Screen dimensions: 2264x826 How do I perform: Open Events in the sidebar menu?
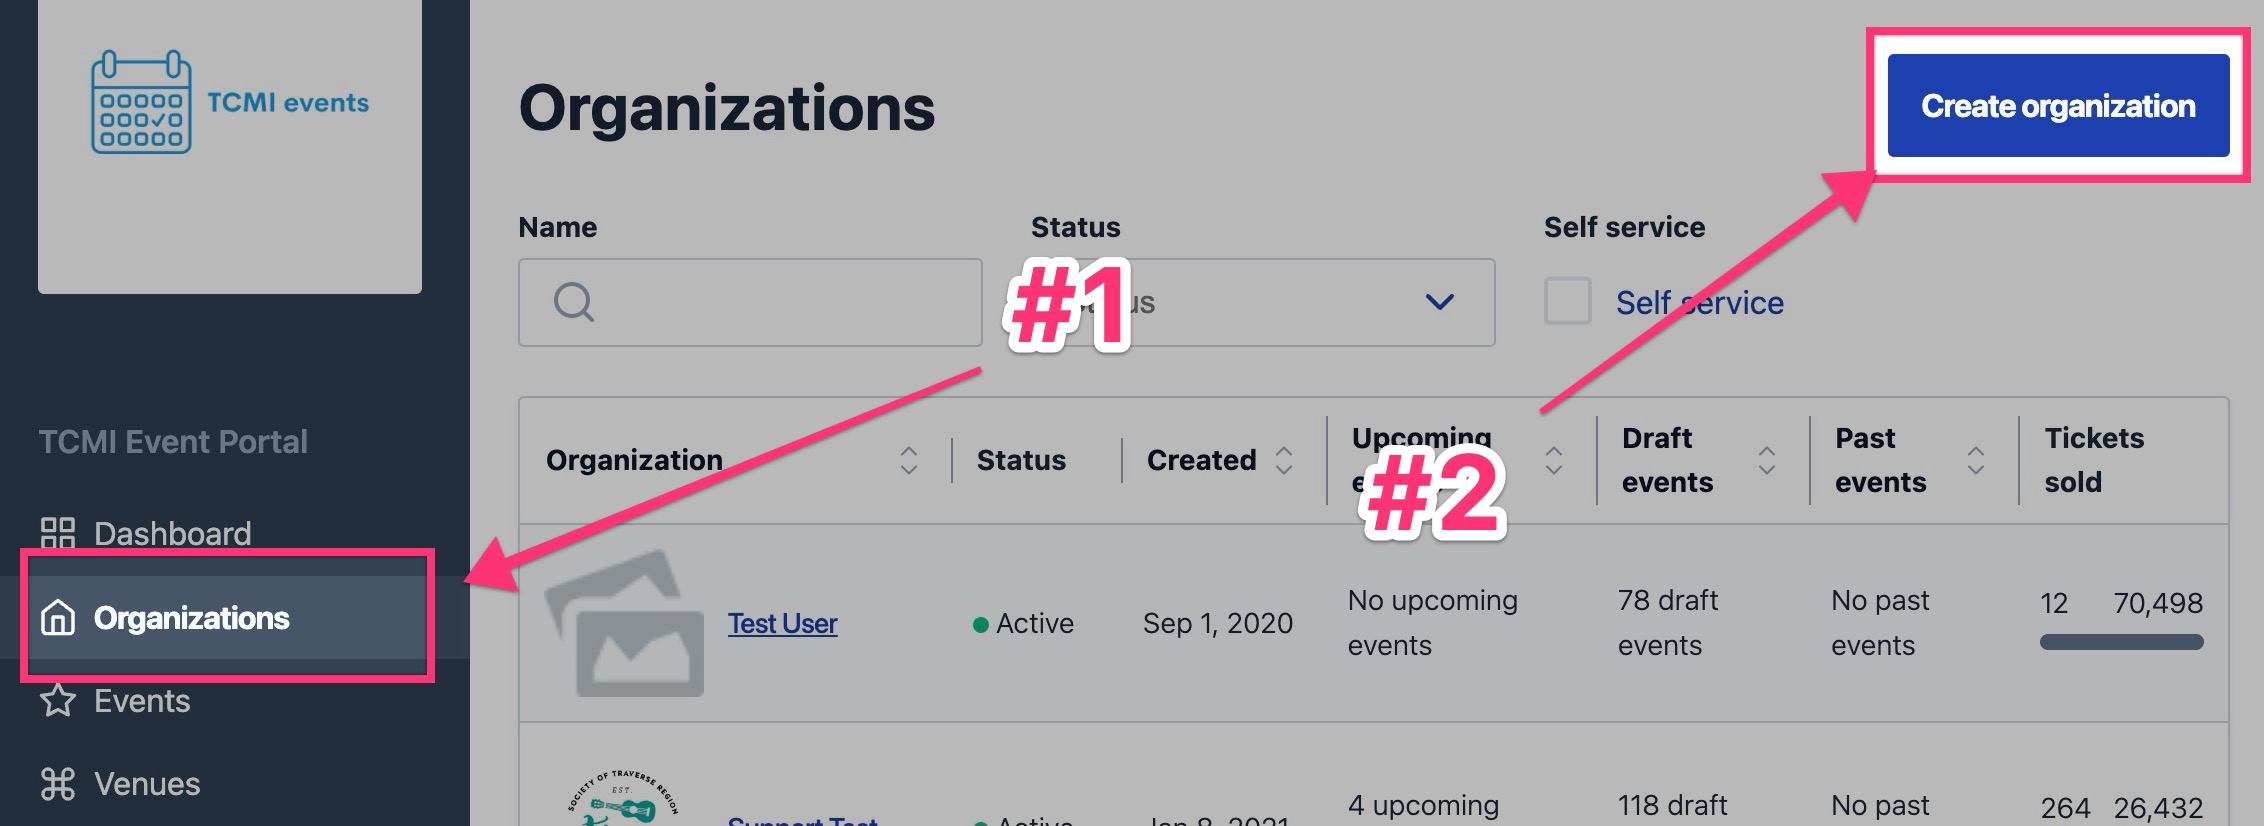(x=142, y=701)
